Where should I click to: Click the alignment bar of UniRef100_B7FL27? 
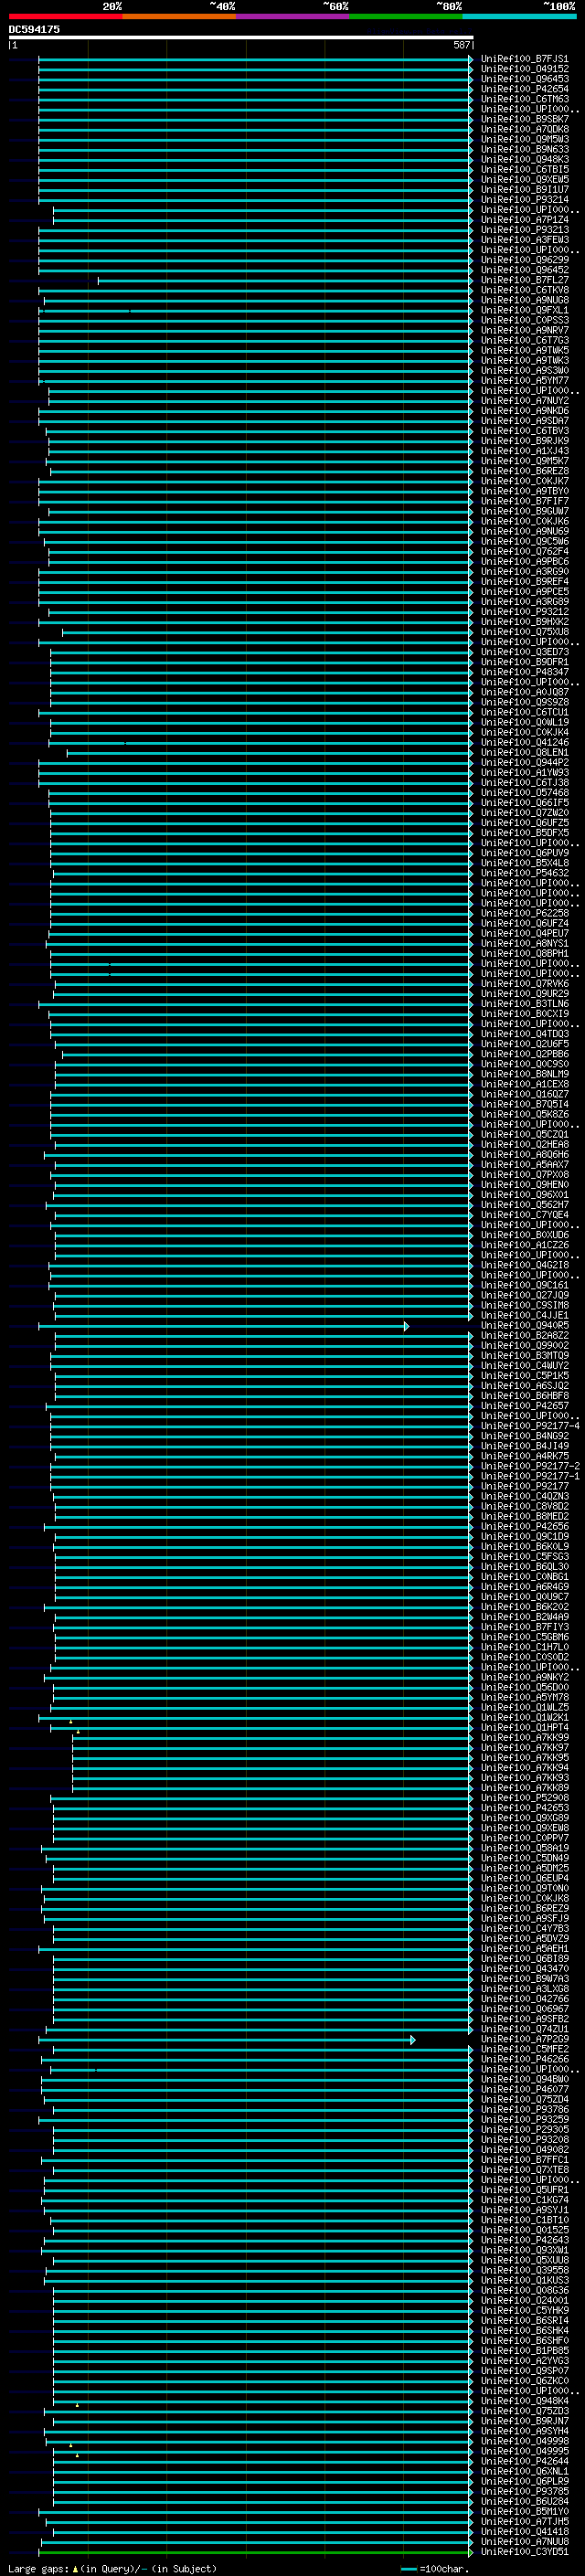coord(285,280)
